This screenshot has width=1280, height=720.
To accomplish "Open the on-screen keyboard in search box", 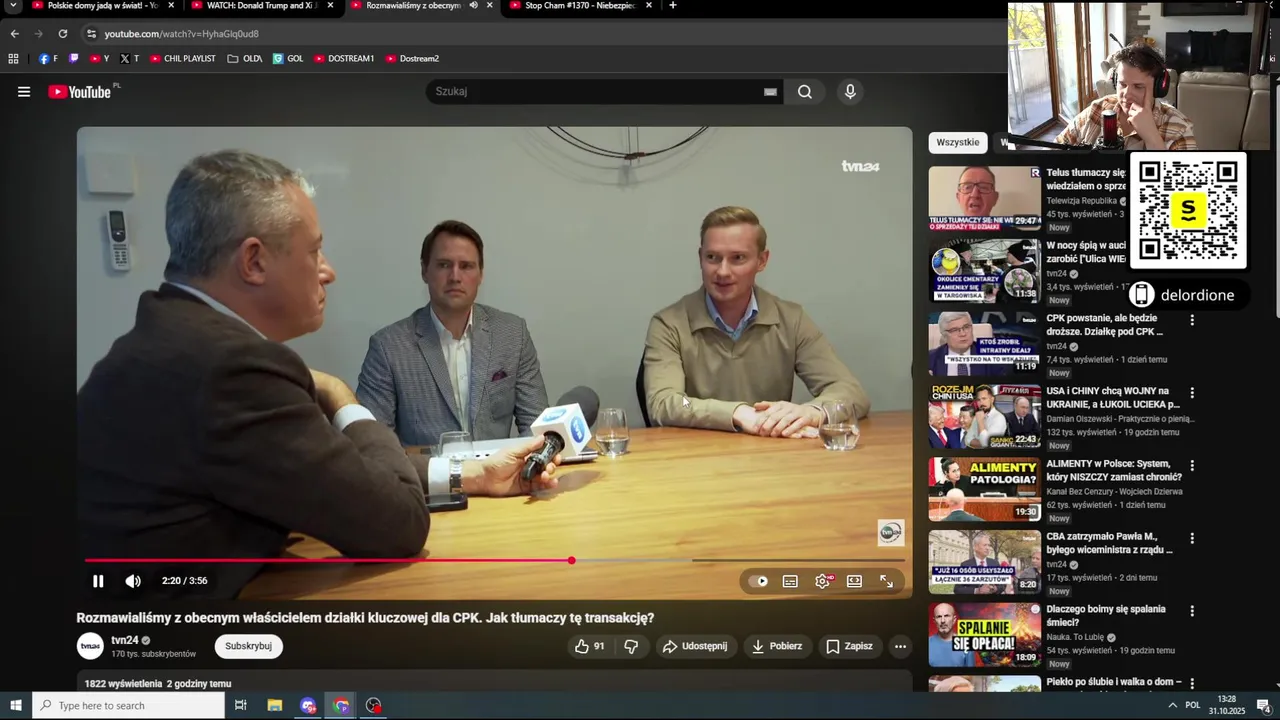I will click(x=770, y=92).
